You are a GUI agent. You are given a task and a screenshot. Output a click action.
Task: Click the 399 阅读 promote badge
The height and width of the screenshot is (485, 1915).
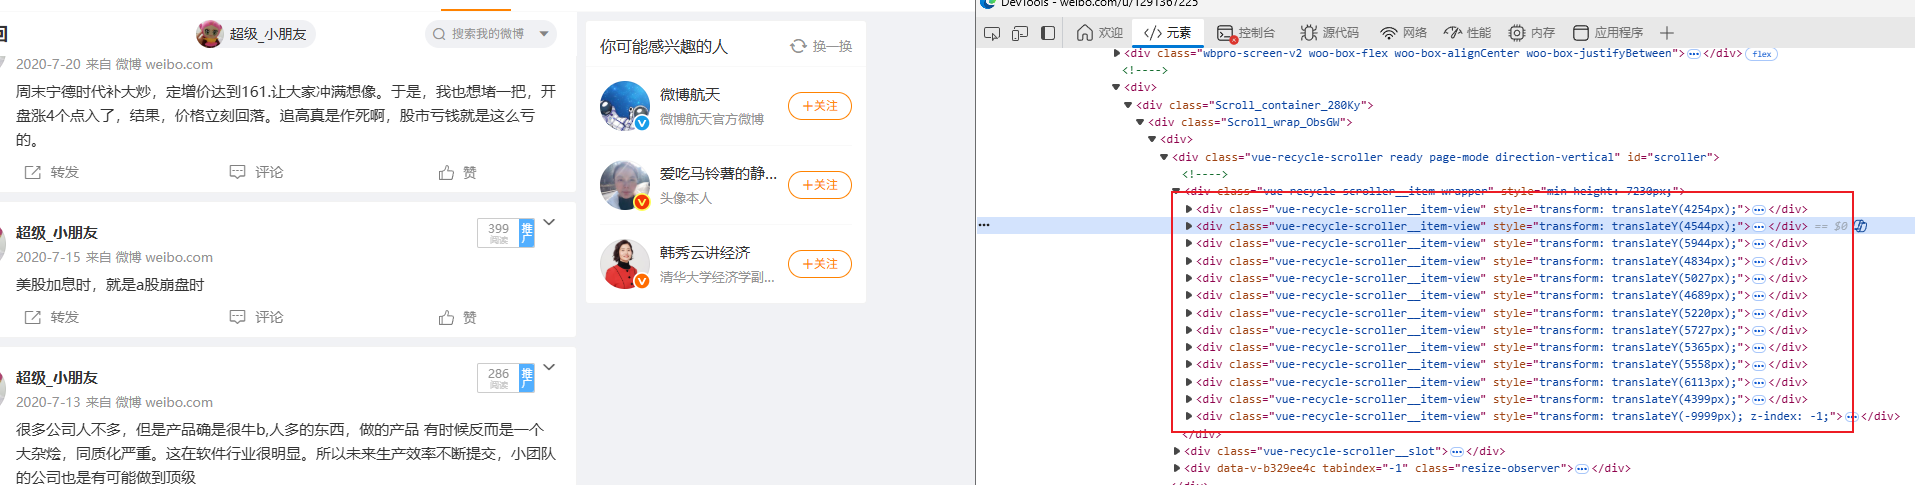[x=506, y=233]
